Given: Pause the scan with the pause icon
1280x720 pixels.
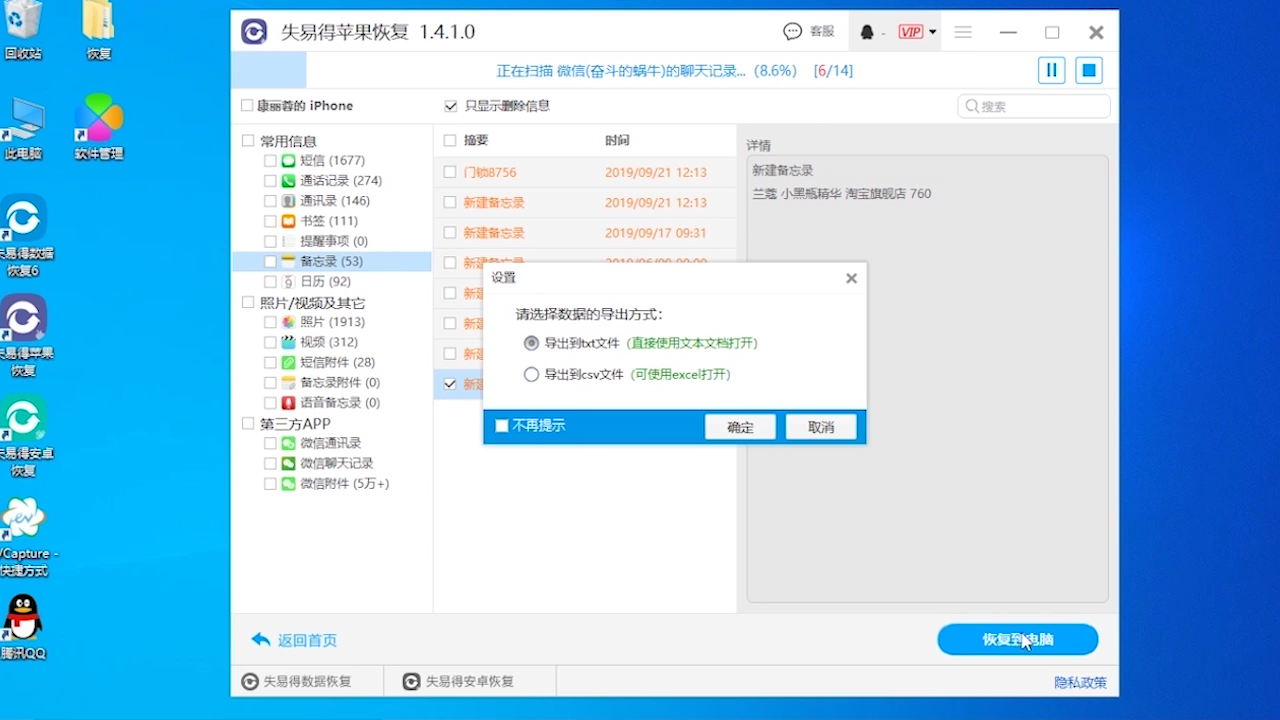Looking at the screenshot, I should point(1051,70).
